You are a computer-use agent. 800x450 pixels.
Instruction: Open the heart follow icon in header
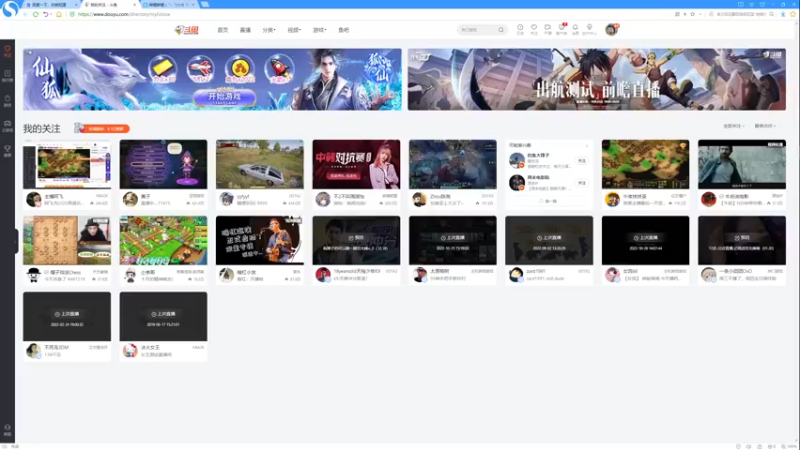coord(534,28)
